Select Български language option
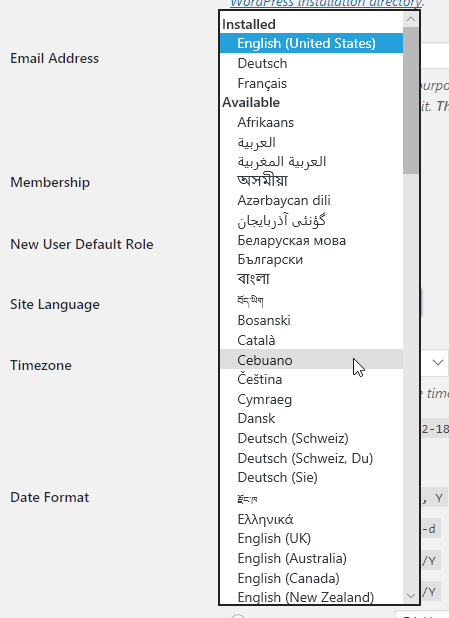Viewport: 449px width, 618px height. pos(311,260)
